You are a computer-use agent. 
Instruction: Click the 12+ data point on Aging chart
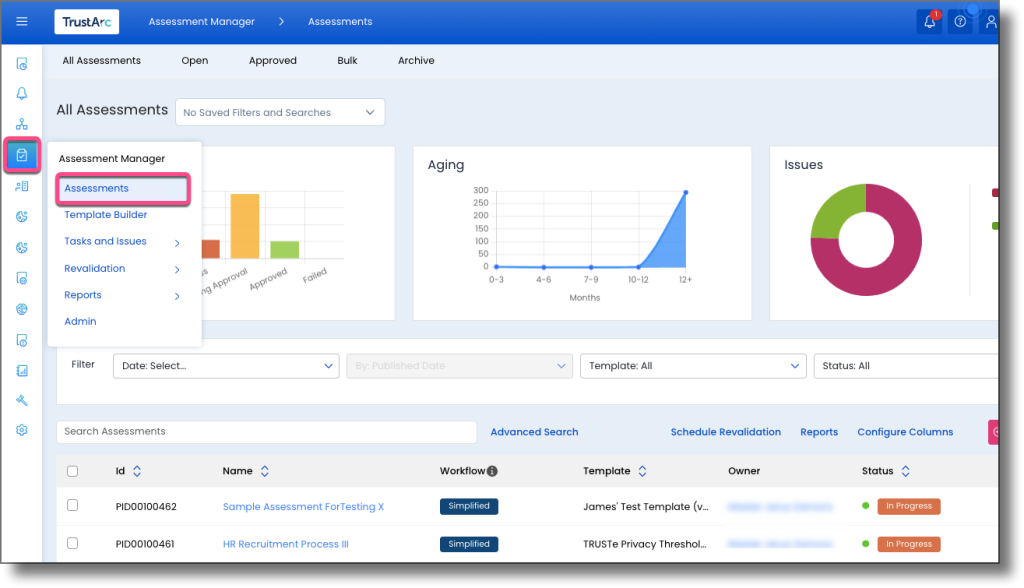pyautogui.click(x=686, y=193)
